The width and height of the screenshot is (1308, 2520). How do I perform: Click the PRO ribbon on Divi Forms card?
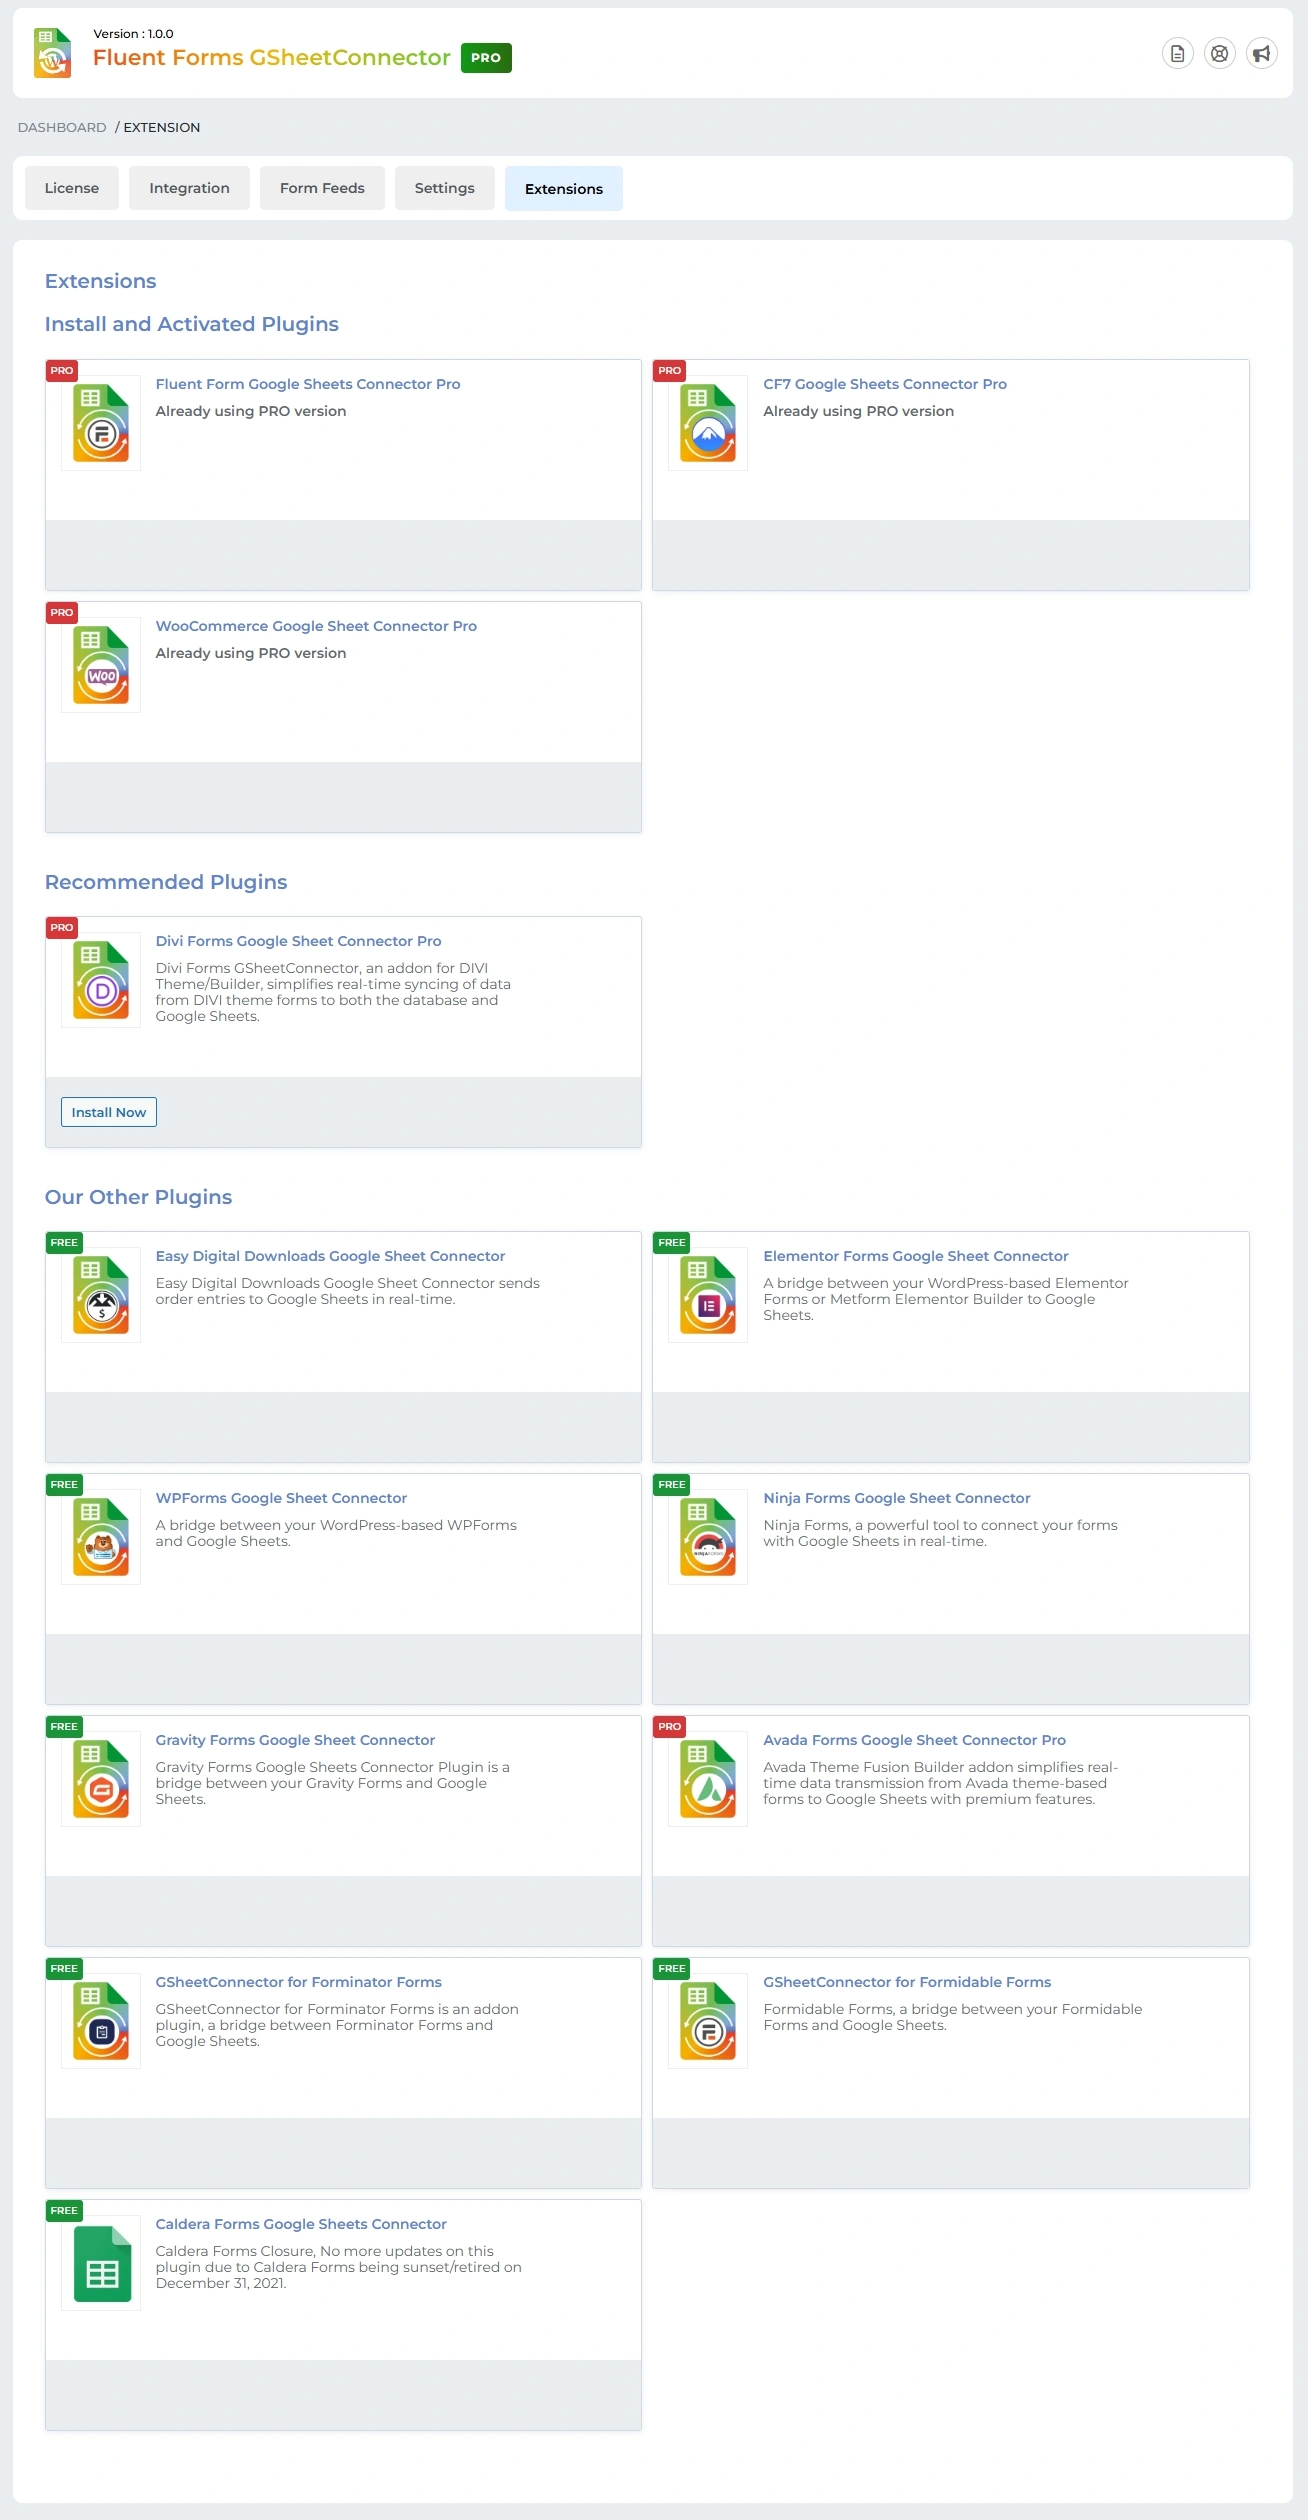coord(62,927)
